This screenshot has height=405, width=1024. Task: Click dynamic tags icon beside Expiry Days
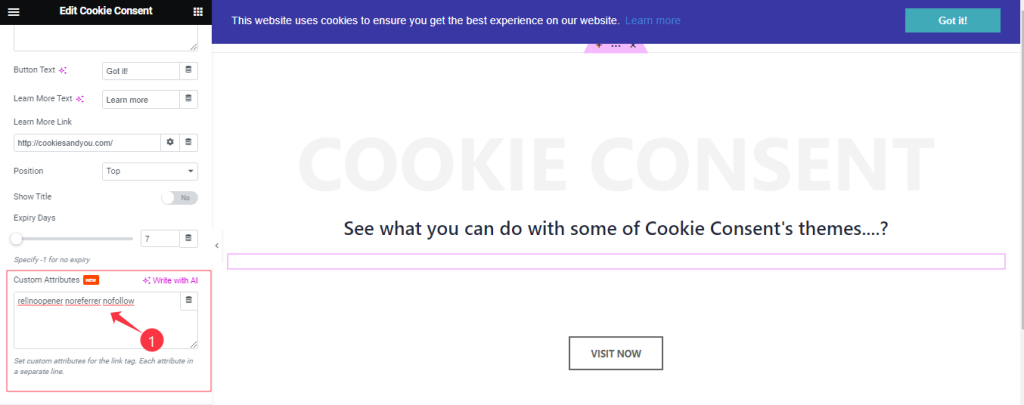point(188,238)
